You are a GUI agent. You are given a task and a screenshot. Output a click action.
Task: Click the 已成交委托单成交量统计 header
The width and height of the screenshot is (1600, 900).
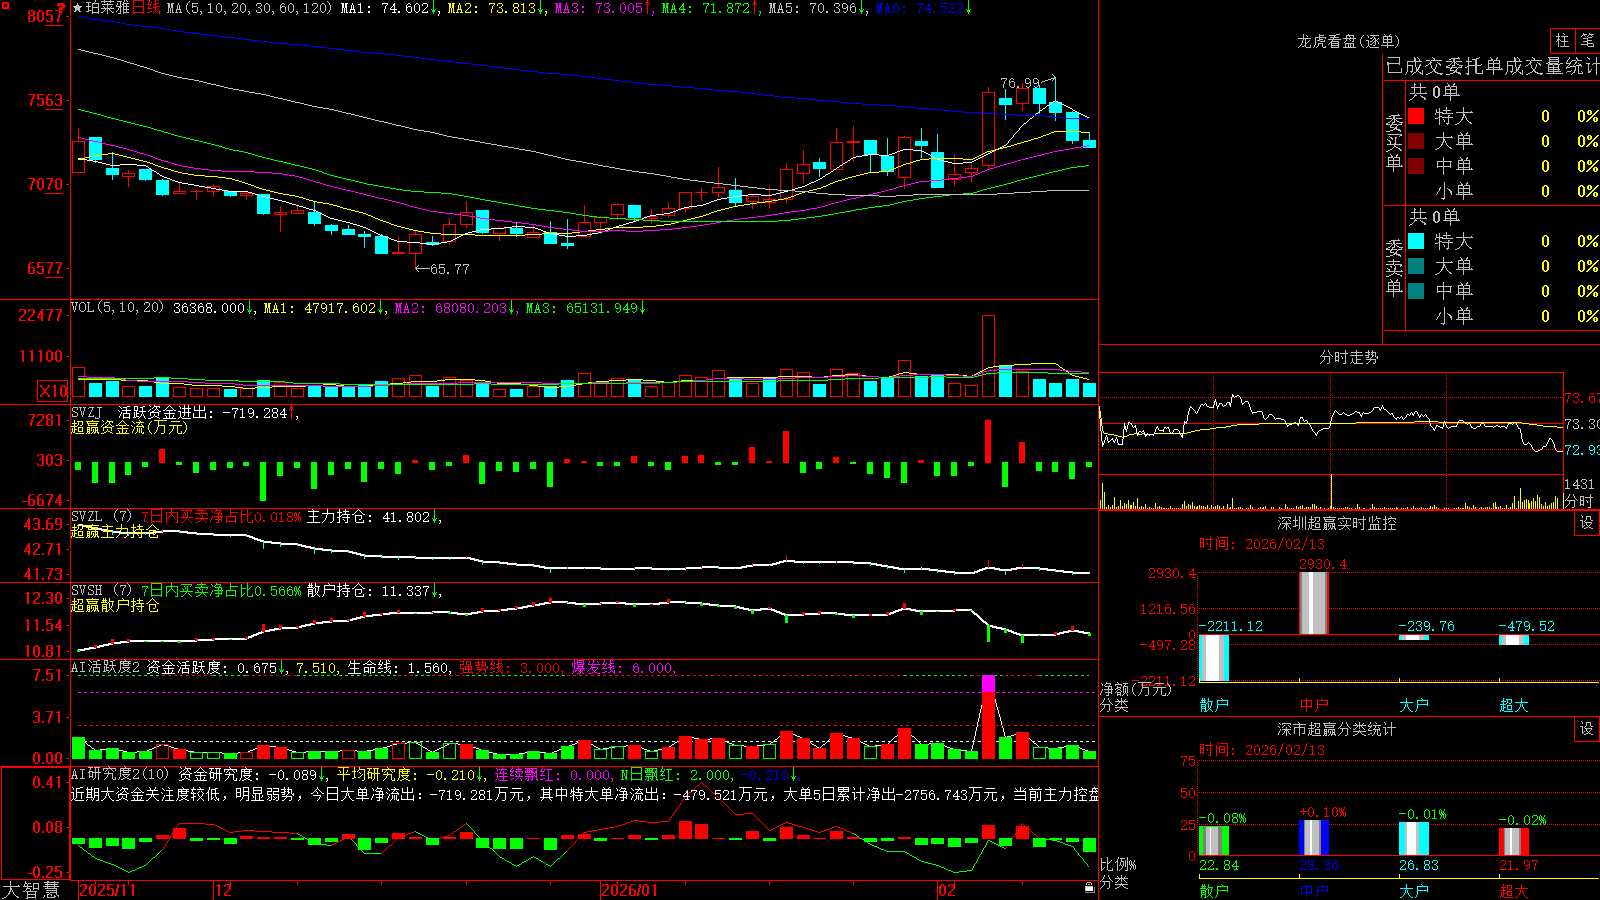point(1492,66)
